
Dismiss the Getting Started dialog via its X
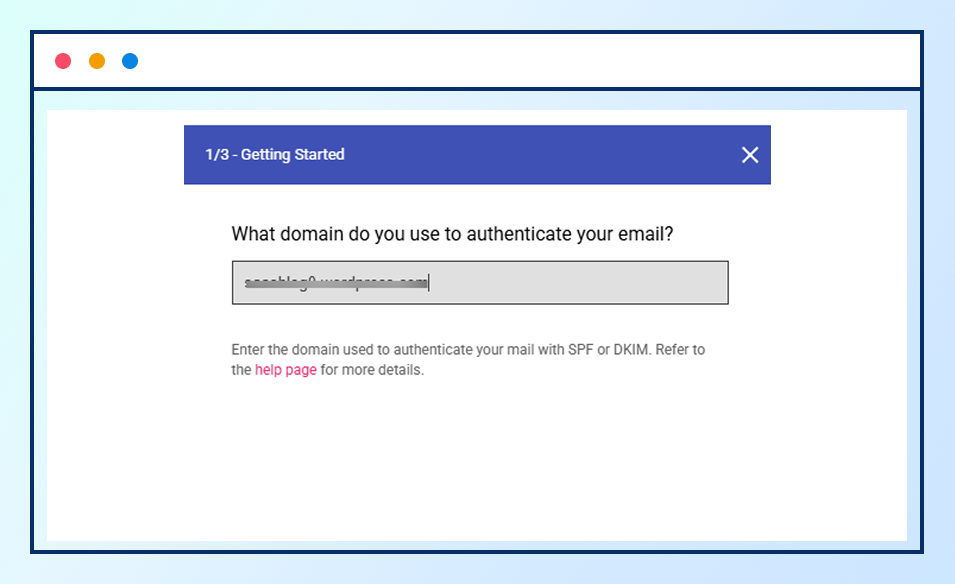[x=750, y=155]
